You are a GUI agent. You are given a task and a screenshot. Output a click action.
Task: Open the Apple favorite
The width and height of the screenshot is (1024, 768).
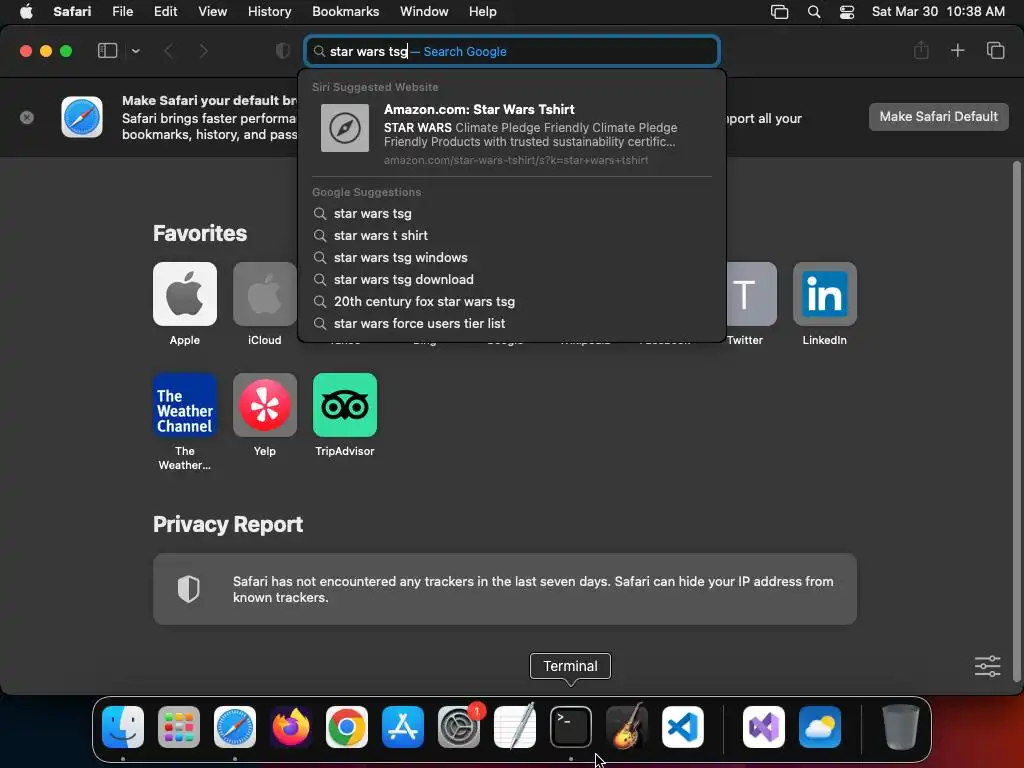pos(185,294)
